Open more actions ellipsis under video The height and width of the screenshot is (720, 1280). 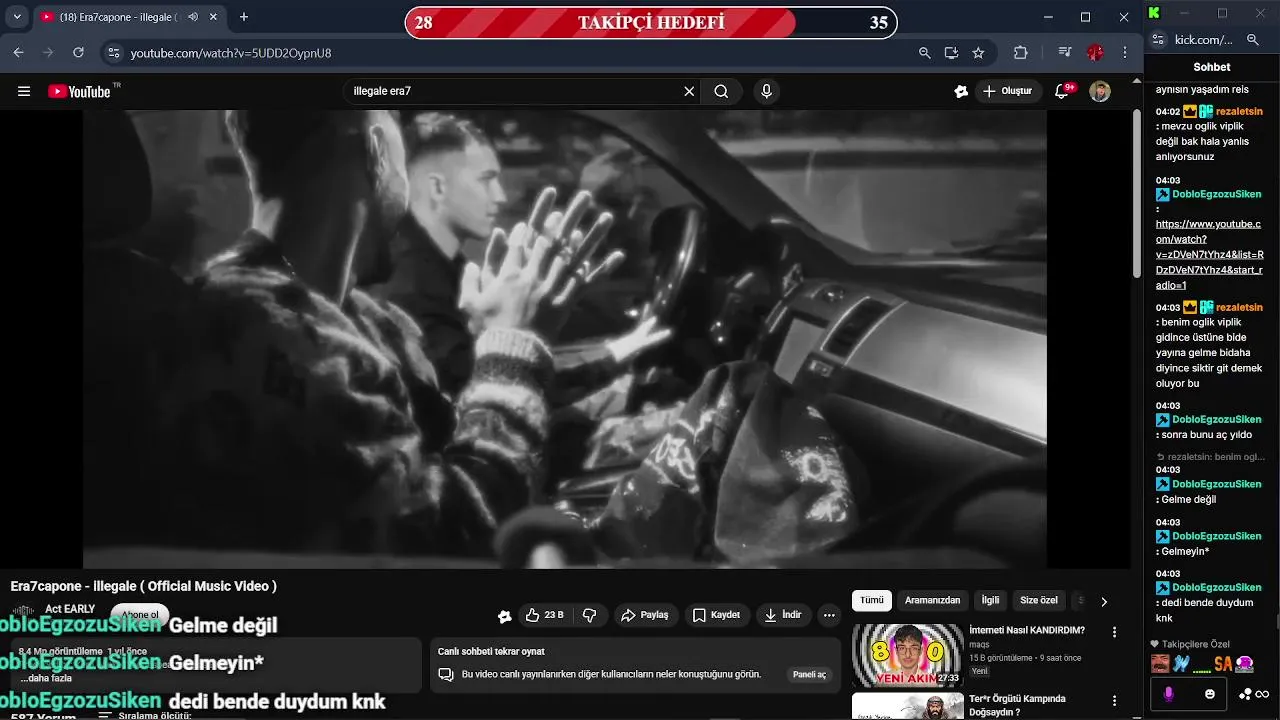point(829,615)
